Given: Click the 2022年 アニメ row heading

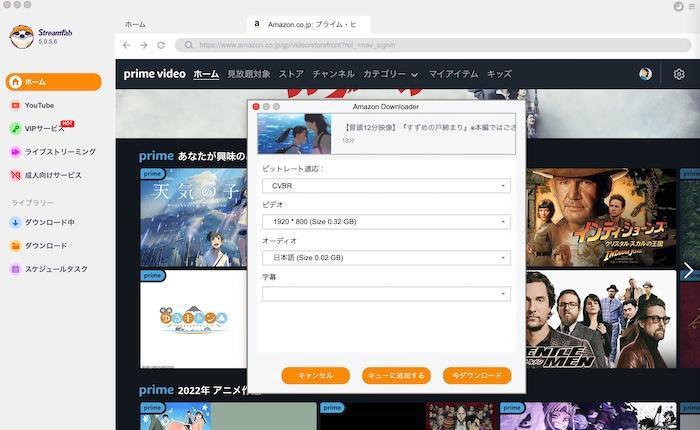Looking at the screenshot, I should coord(200,390).
